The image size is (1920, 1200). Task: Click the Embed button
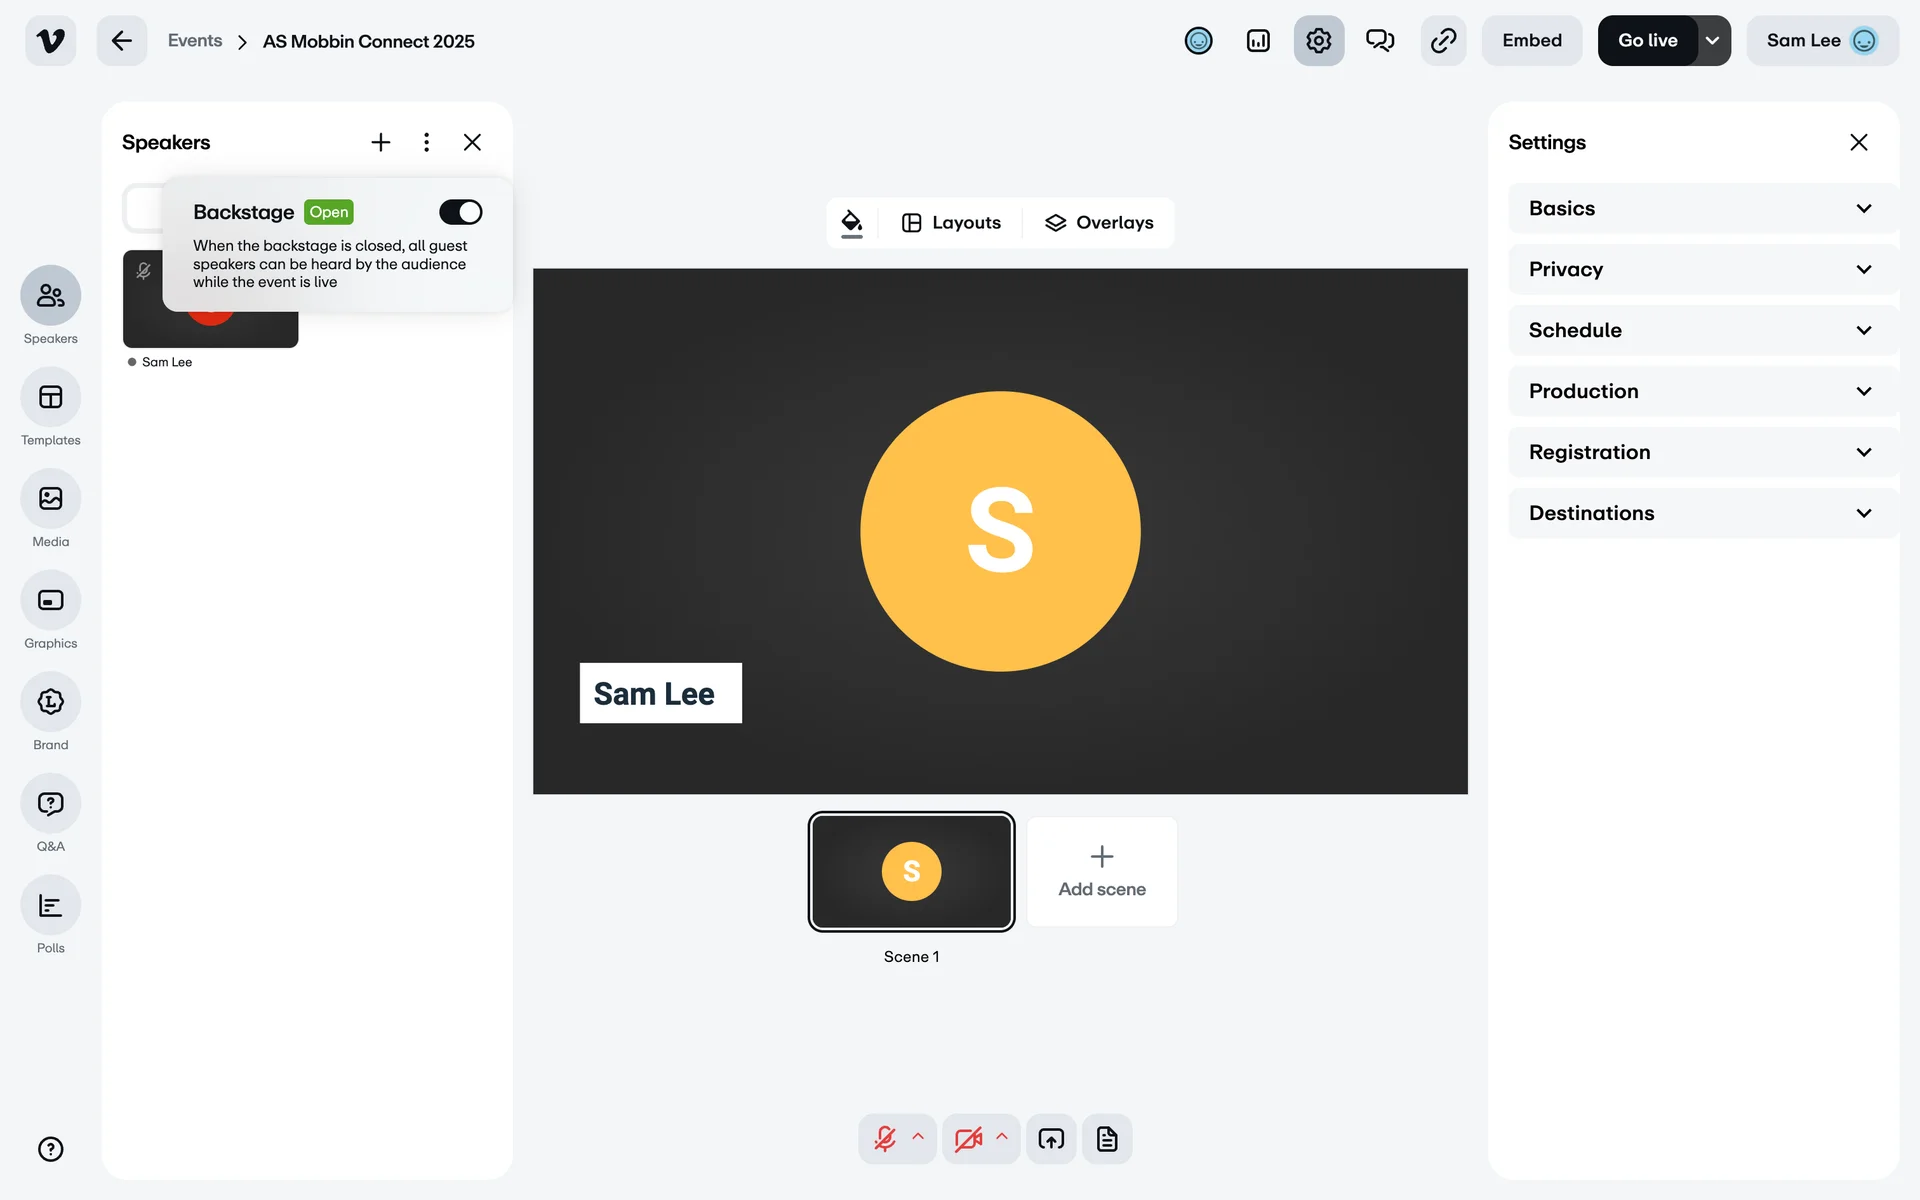[1531, 41]
